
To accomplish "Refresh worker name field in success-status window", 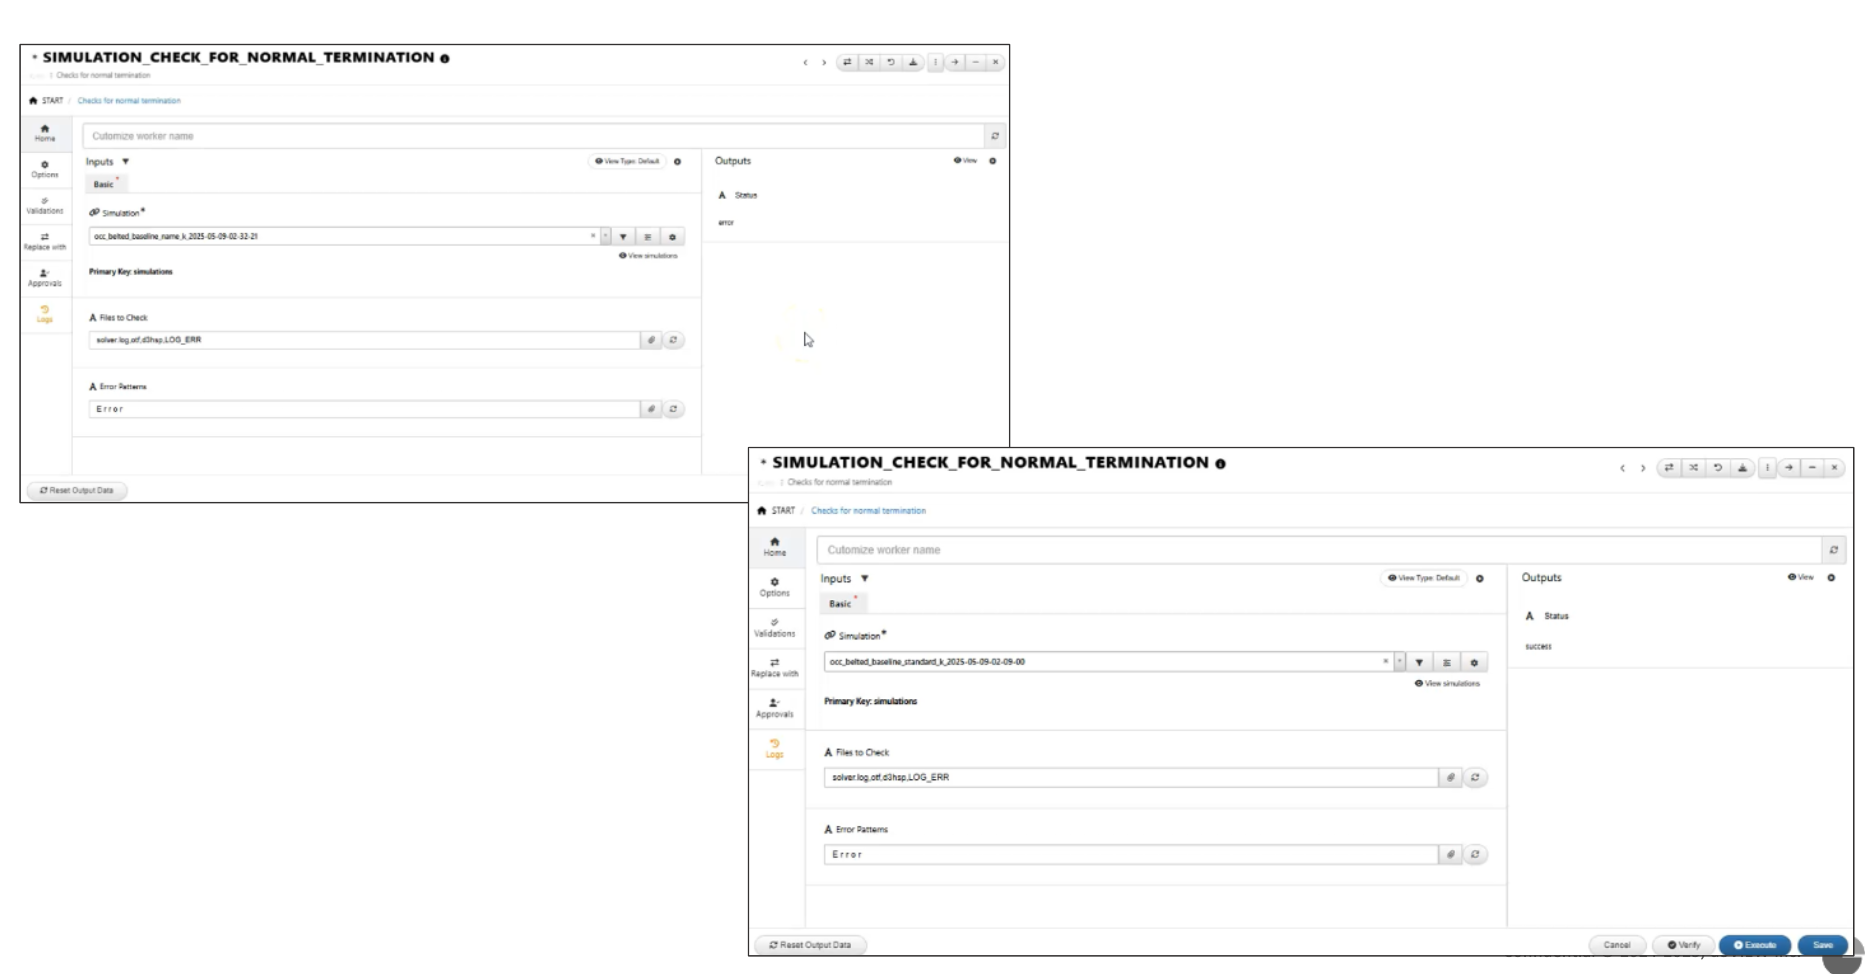I will [1833, 549].
